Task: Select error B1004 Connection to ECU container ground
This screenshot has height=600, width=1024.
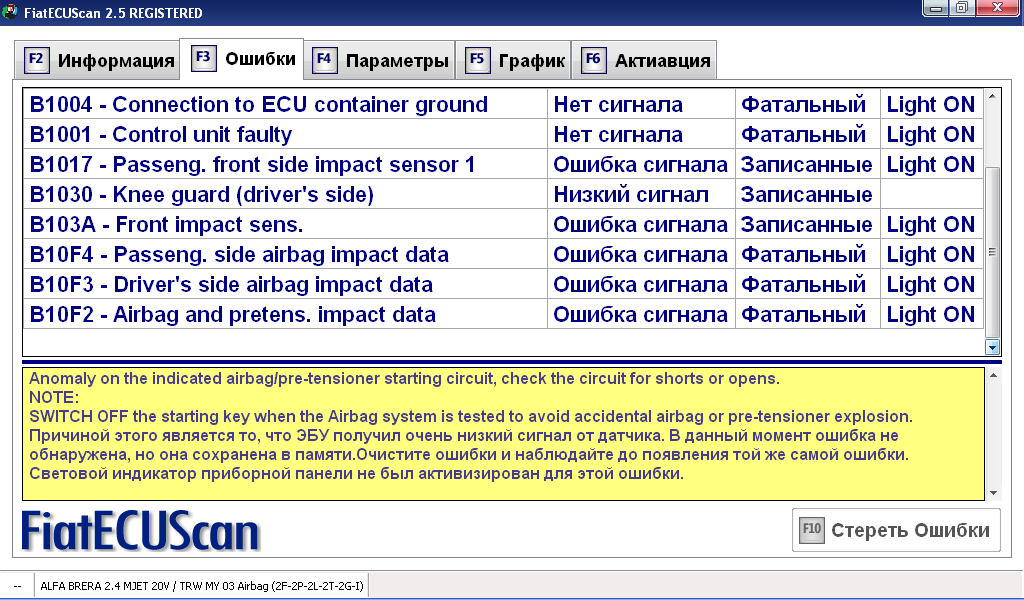Action: pyautogui.click(x=285, y=104)
